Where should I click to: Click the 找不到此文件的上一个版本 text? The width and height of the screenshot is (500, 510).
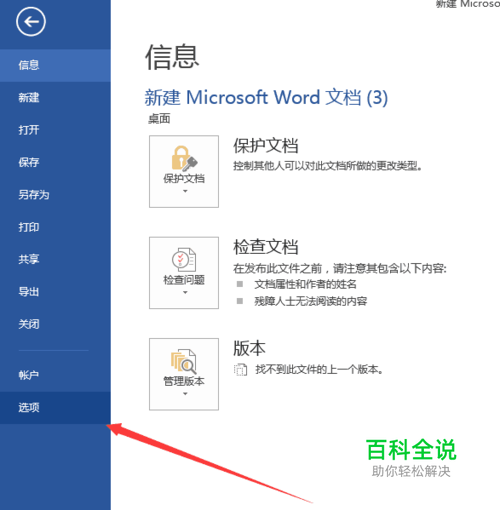tap(319, 370)
